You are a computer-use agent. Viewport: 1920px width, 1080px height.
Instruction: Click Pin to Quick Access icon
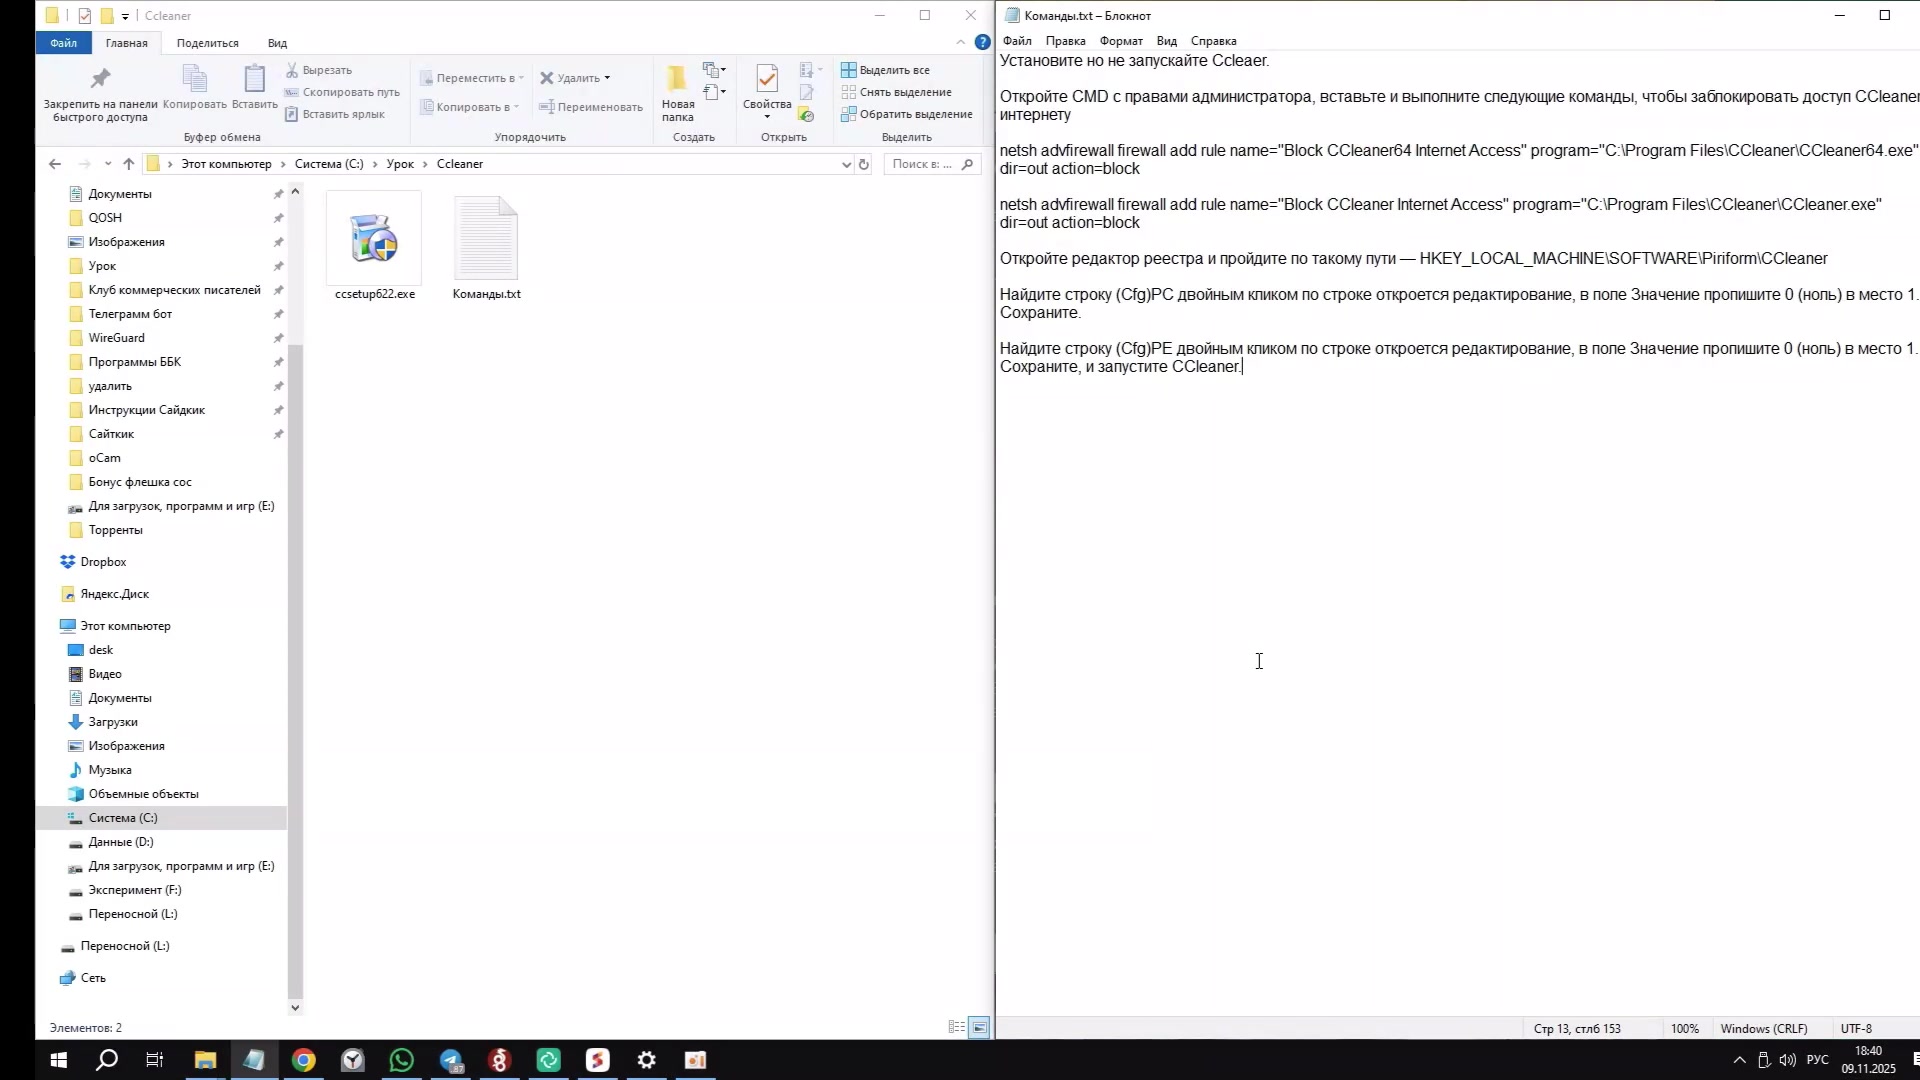click(100, 80)
